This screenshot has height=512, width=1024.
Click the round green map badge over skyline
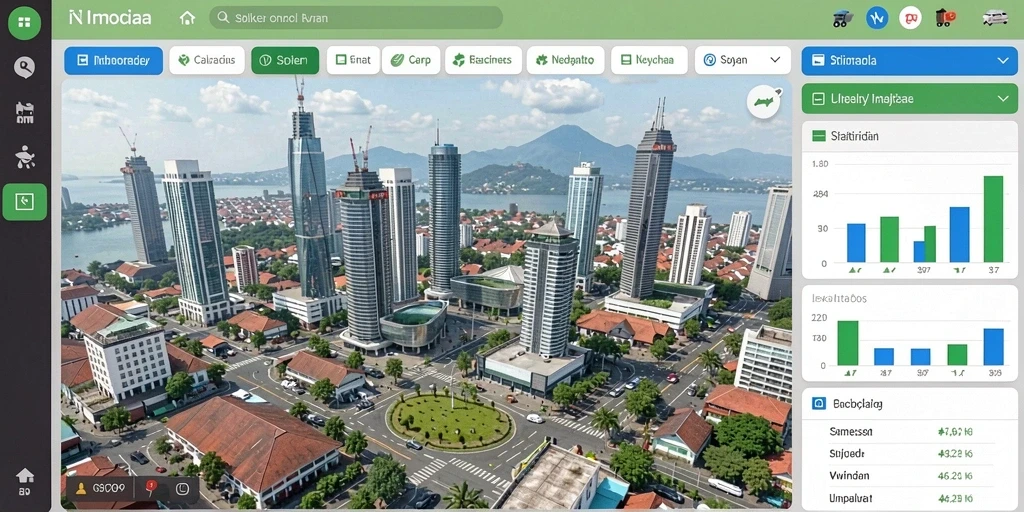(x=763, y=101)
